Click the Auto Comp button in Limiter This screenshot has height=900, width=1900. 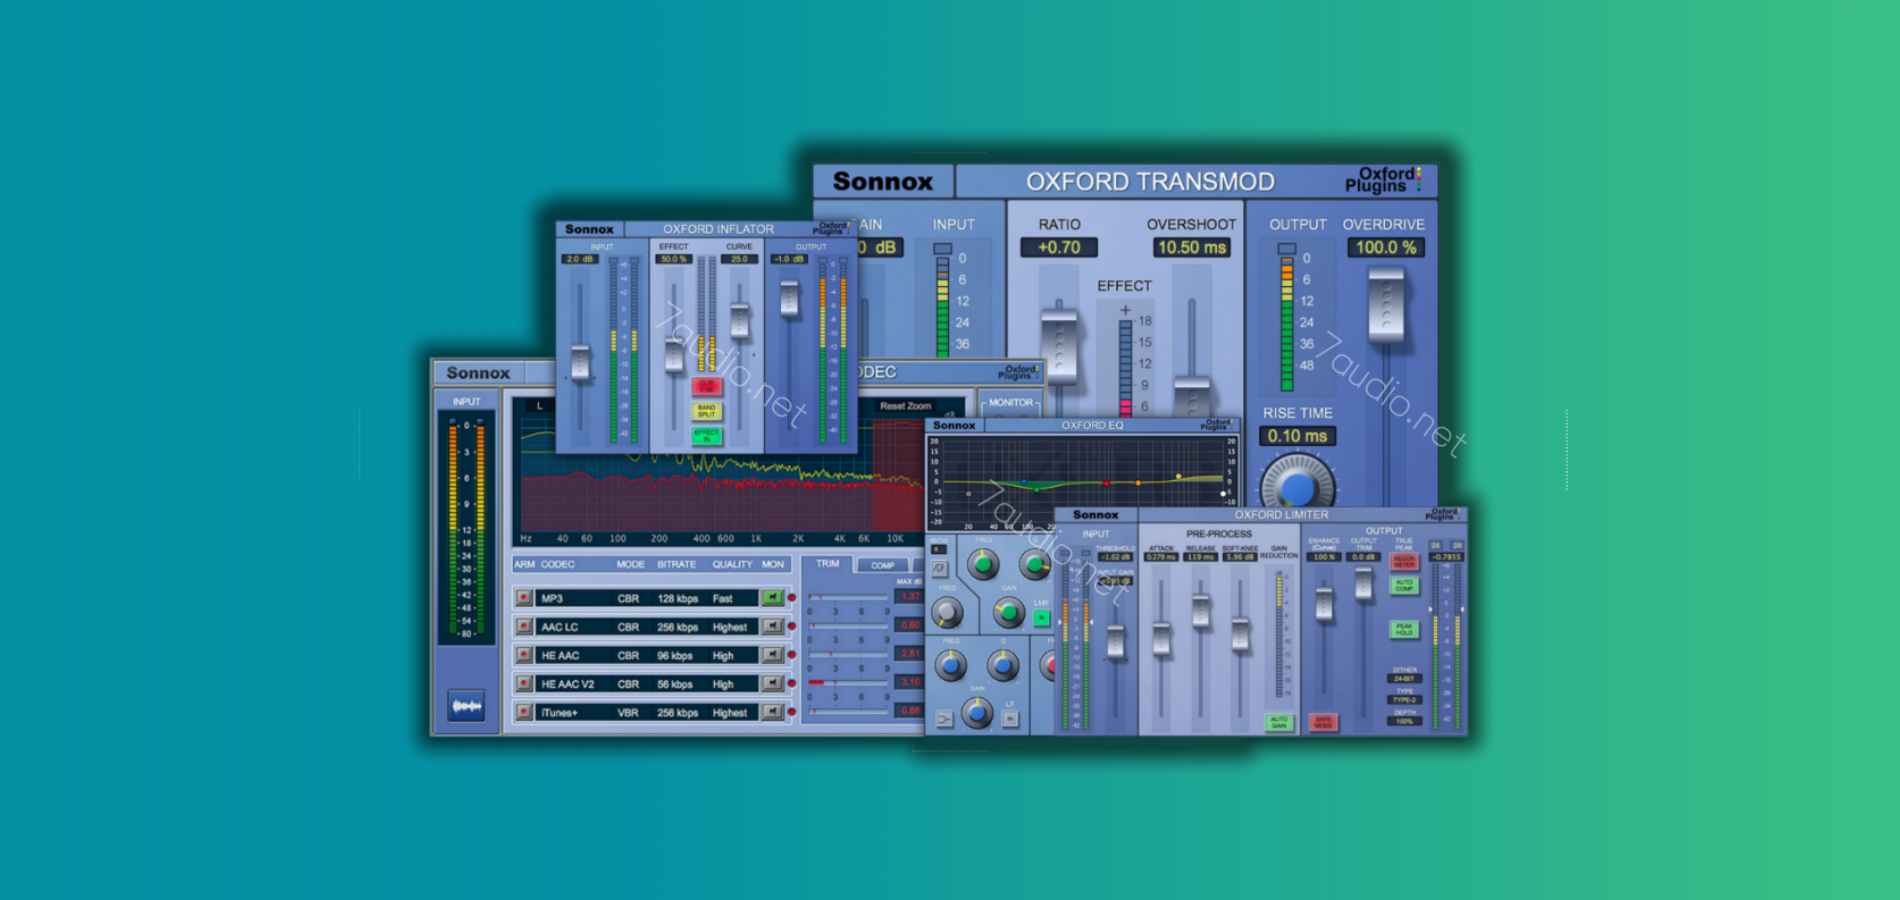coord(1405,585)
